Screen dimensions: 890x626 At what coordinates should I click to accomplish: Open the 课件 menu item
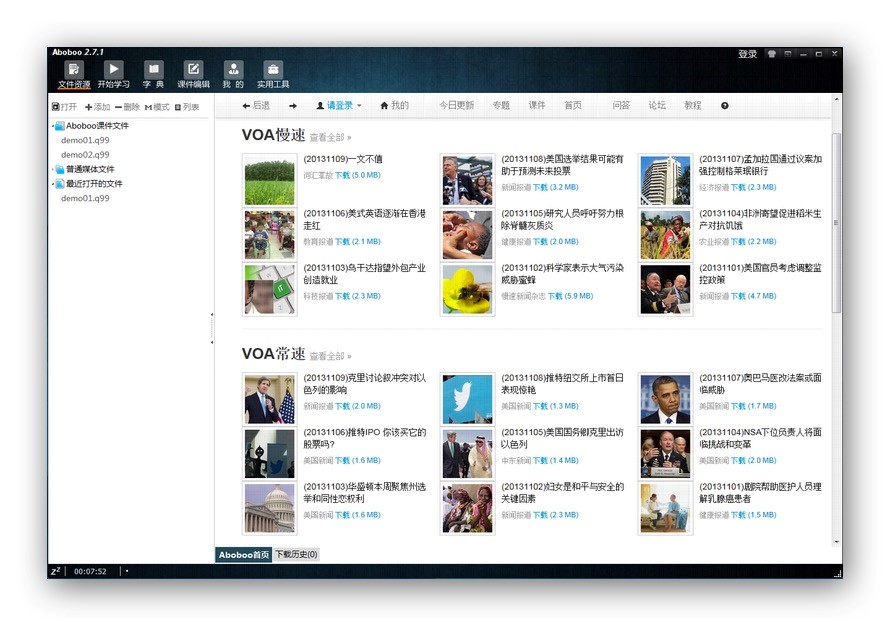click(537, 106)
